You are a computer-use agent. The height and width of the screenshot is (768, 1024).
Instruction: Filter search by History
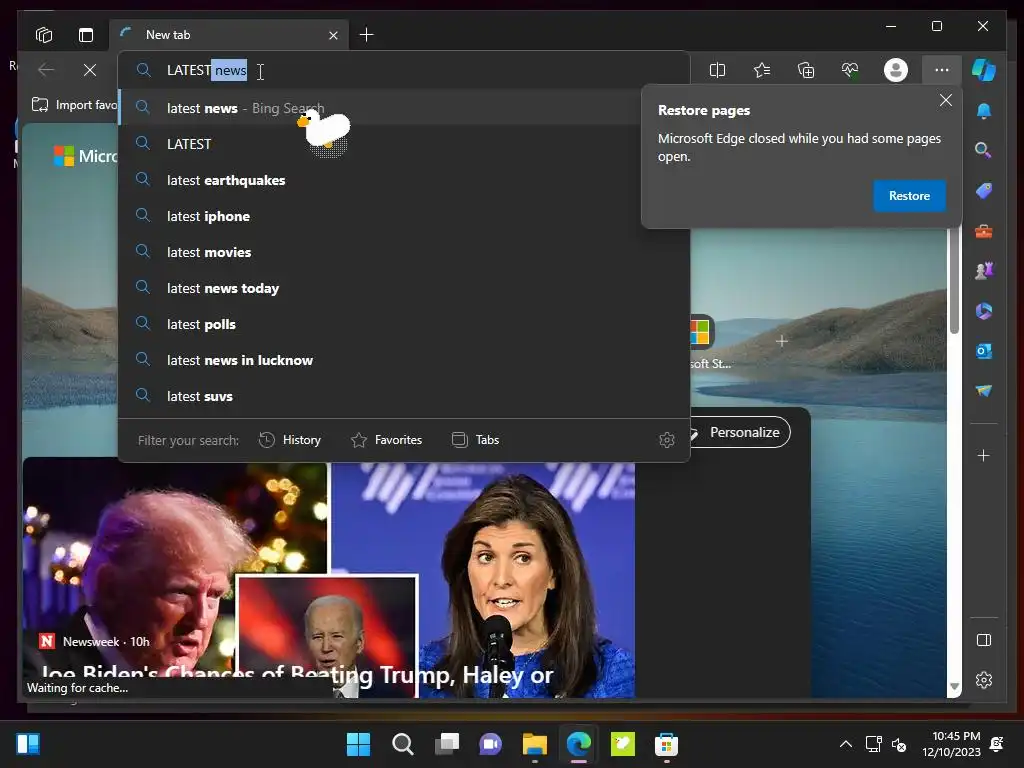[290, 440]
